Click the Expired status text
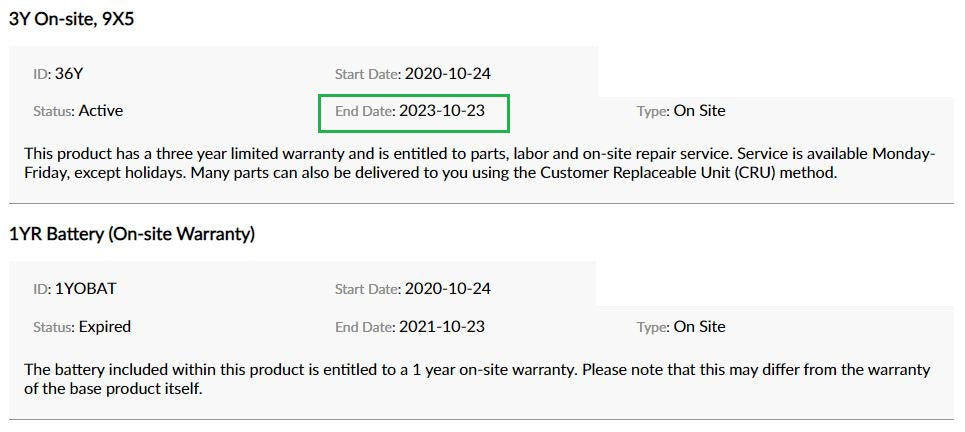The height and width of the screenshot is (432, 965). 105,326
